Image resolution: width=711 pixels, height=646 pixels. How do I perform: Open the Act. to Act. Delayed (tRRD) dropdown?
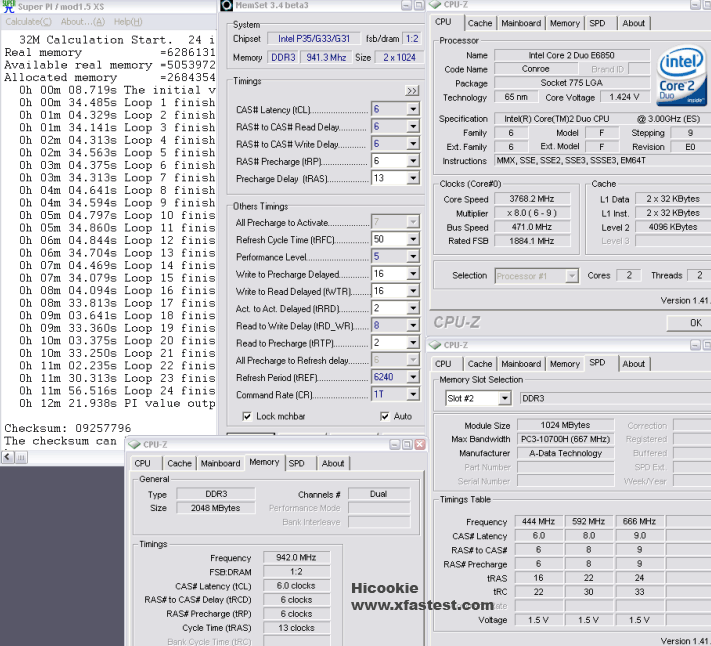click(x=413, y=308)
